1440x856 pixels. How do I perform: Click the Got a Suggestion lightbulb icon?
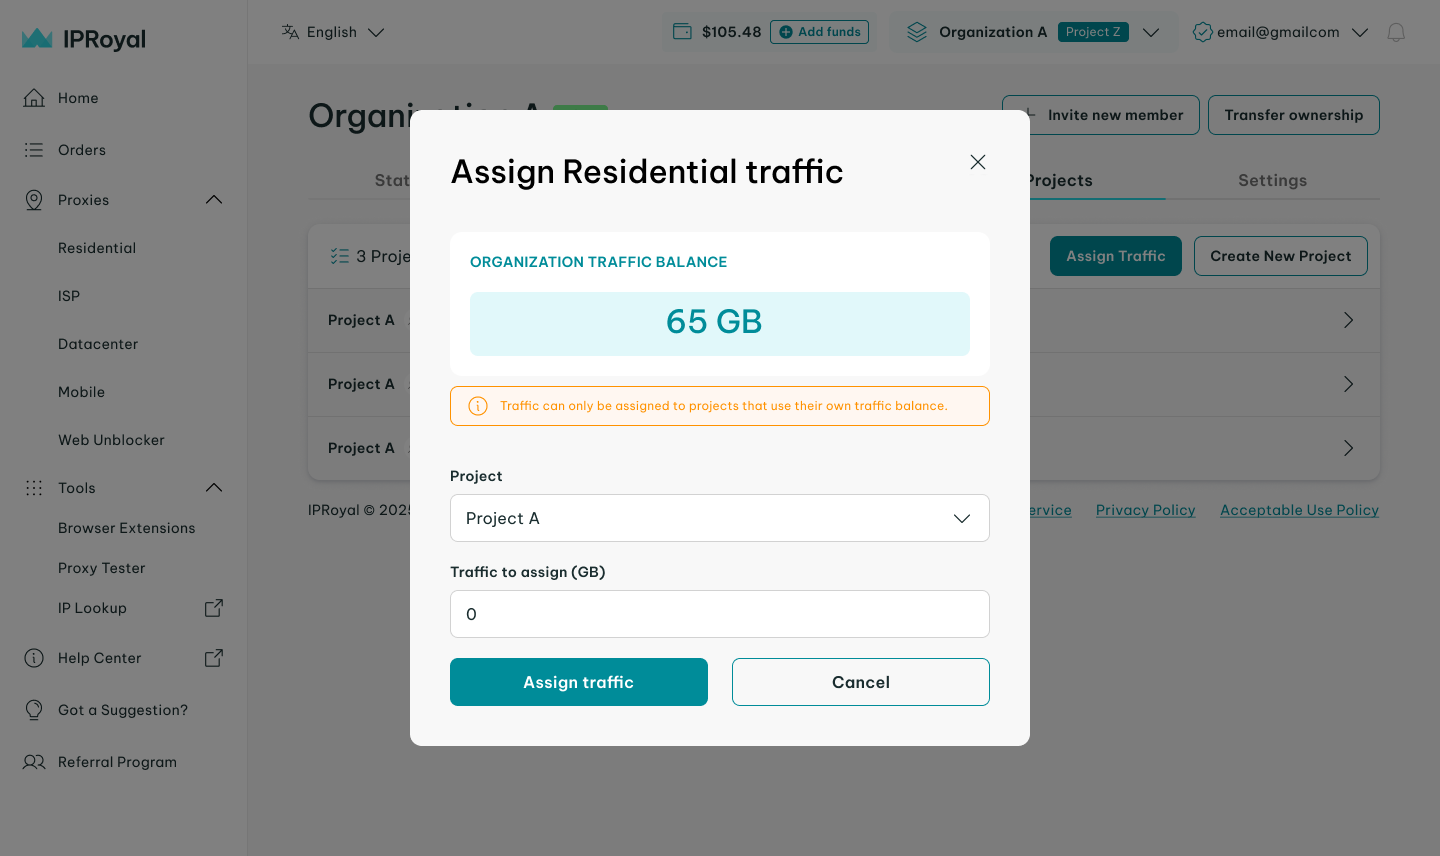[34, 710]
